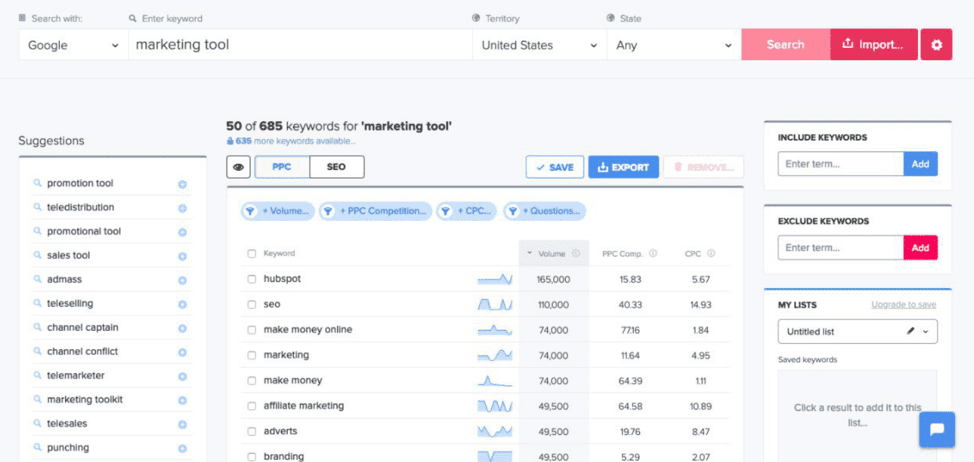The width and height of the screenshot is (974, 462).
Task: Open settings via the gear icon
Action: pos(936,45)
